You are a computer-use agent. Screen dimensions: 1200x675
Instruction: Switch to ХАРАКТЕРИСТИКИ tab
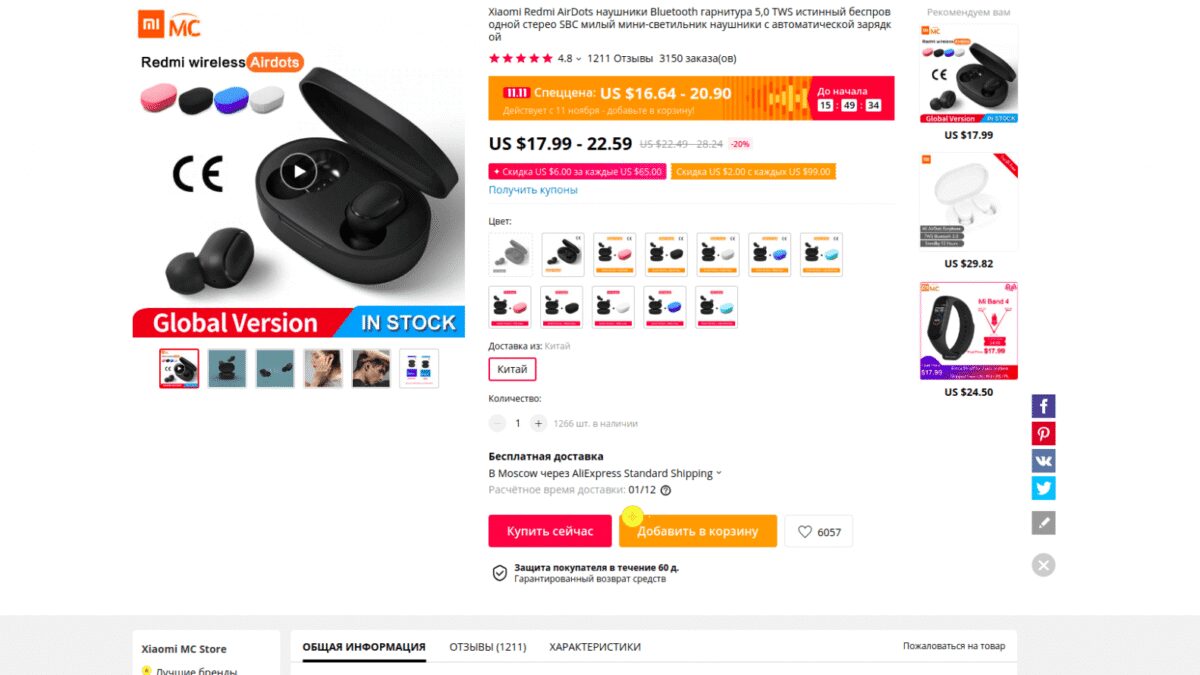[594, 647]
